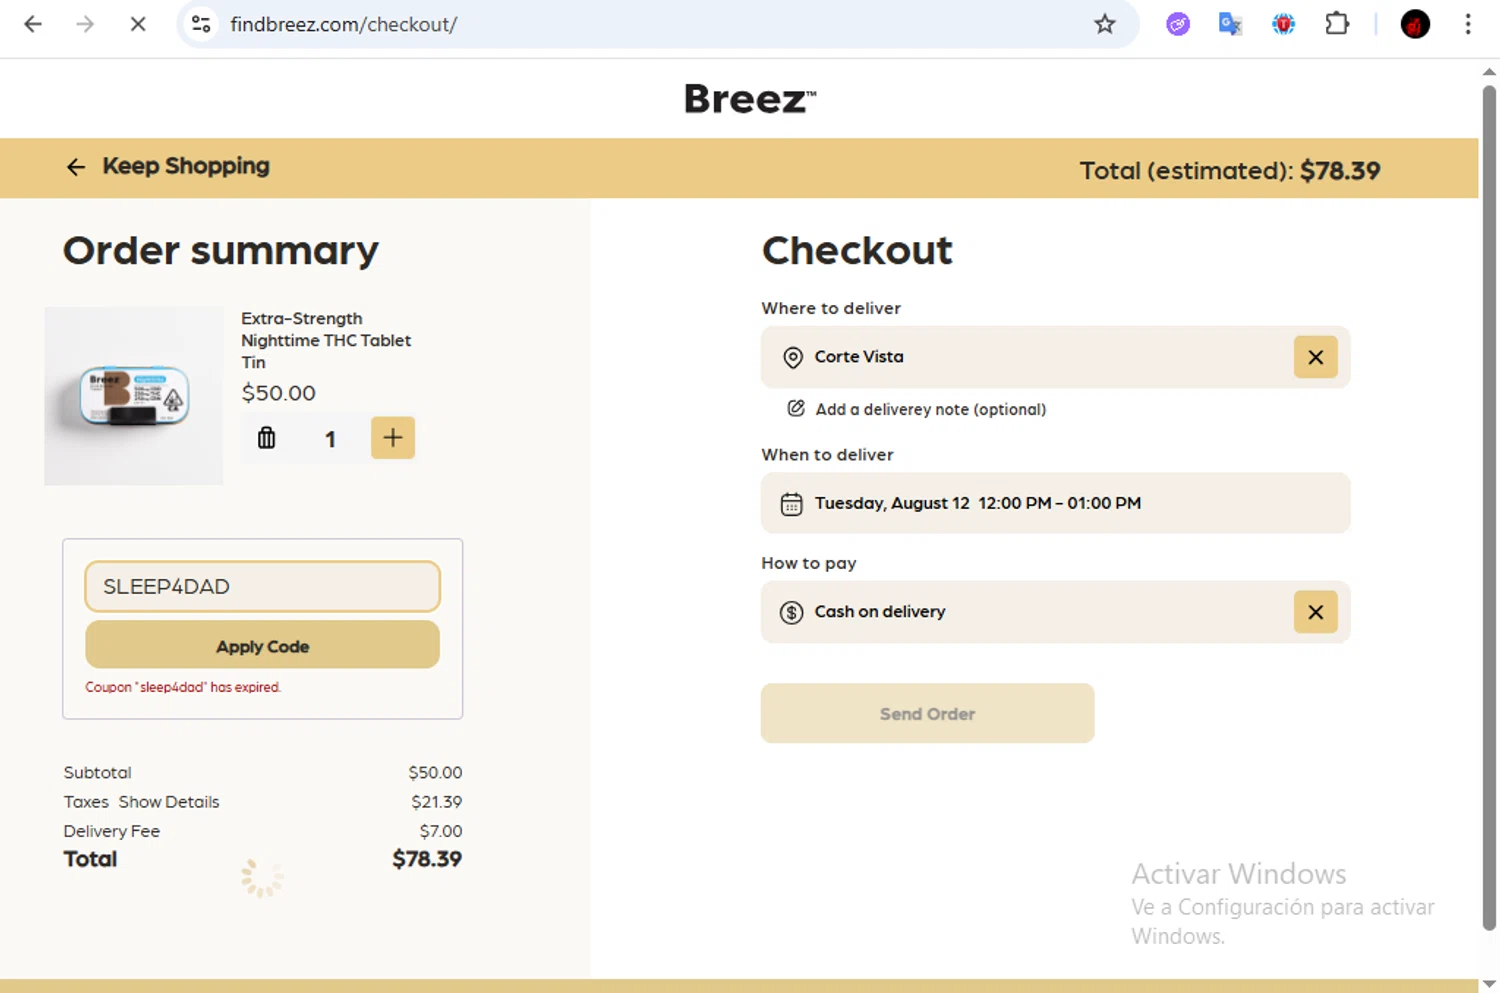This screenshot has width=1500, height=993.
Task: Remove item with trash icon
Action: 266,438
